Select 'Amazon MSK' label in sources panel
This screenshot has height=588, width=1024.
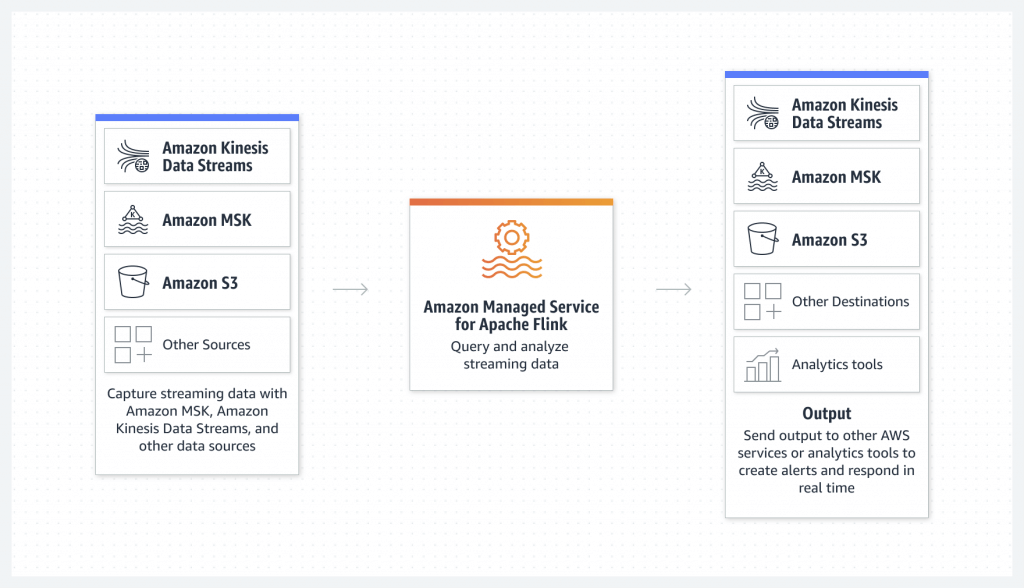click(x=207, y=220)
